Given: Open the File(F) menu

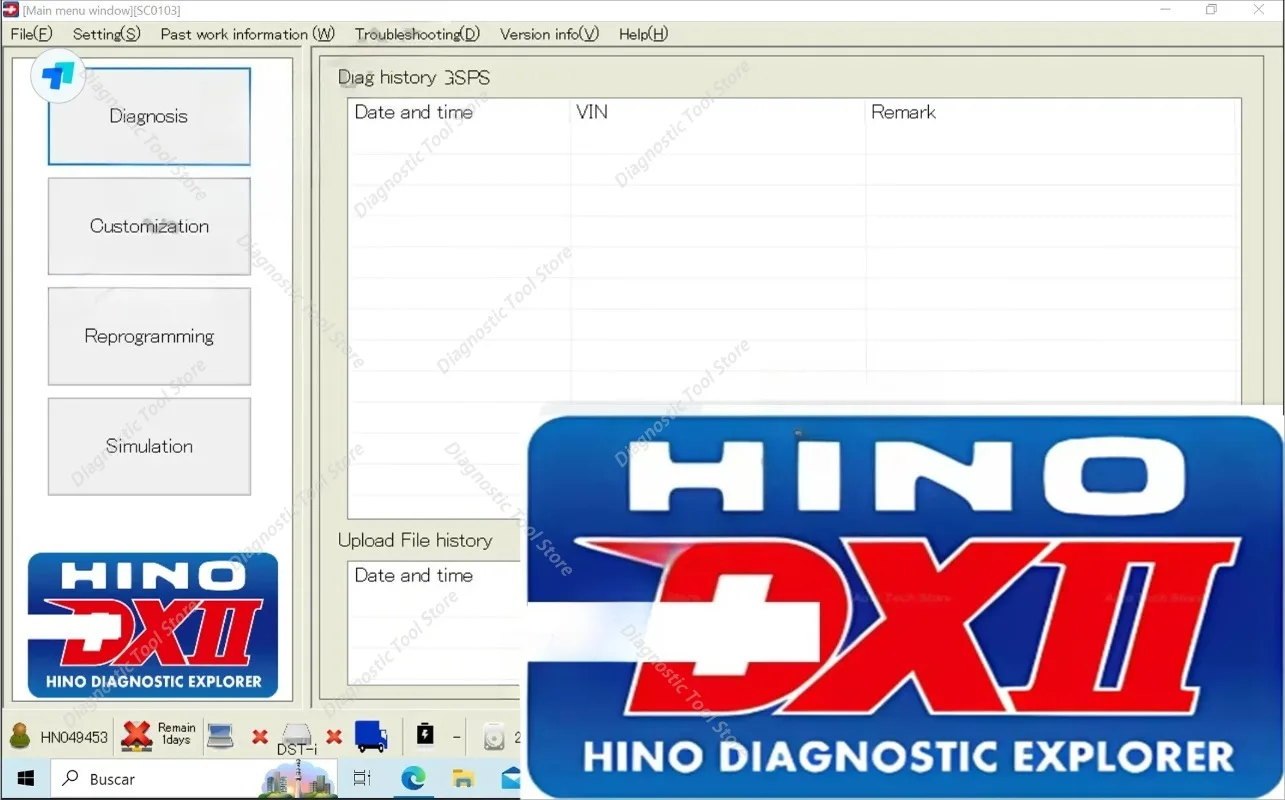Looking at the screenshot, I should pyautogui.click(x=31, y=34).
